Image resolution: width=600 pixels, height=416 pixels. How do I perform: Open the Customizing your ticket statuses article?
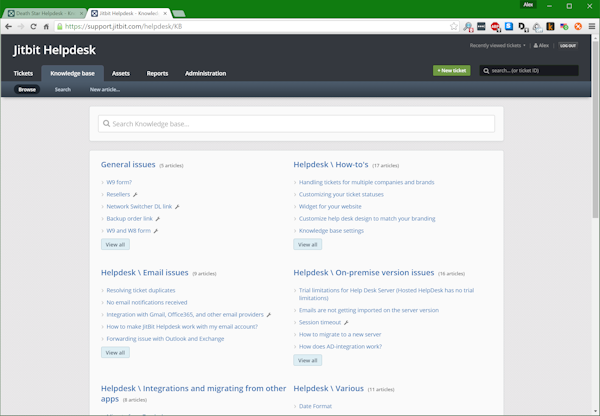coord(341,194)
